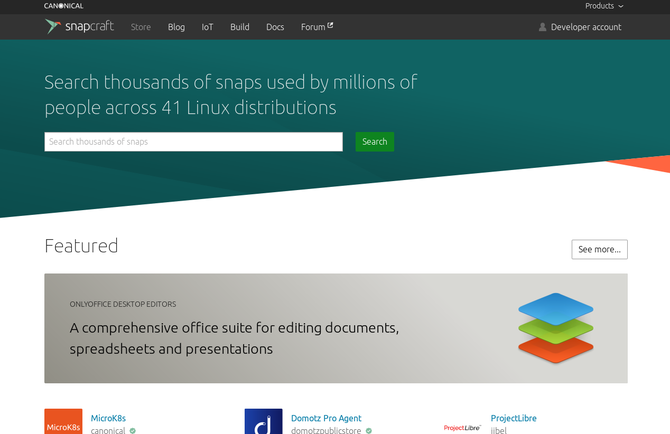This screenshot has height=434, width=670.
Task: Click the See more... button
Action: coord(599,249)
